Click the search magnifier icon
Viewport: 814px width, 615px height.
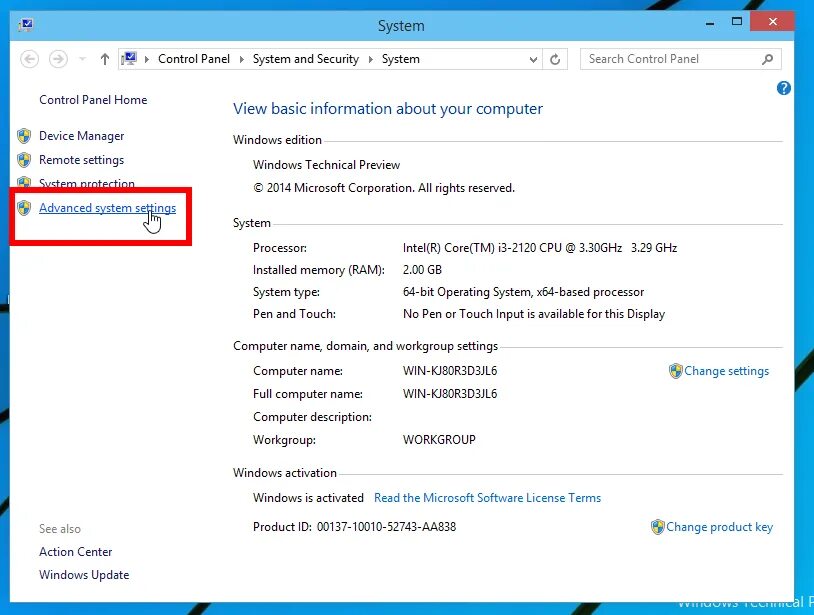click(x=767, y=59)
